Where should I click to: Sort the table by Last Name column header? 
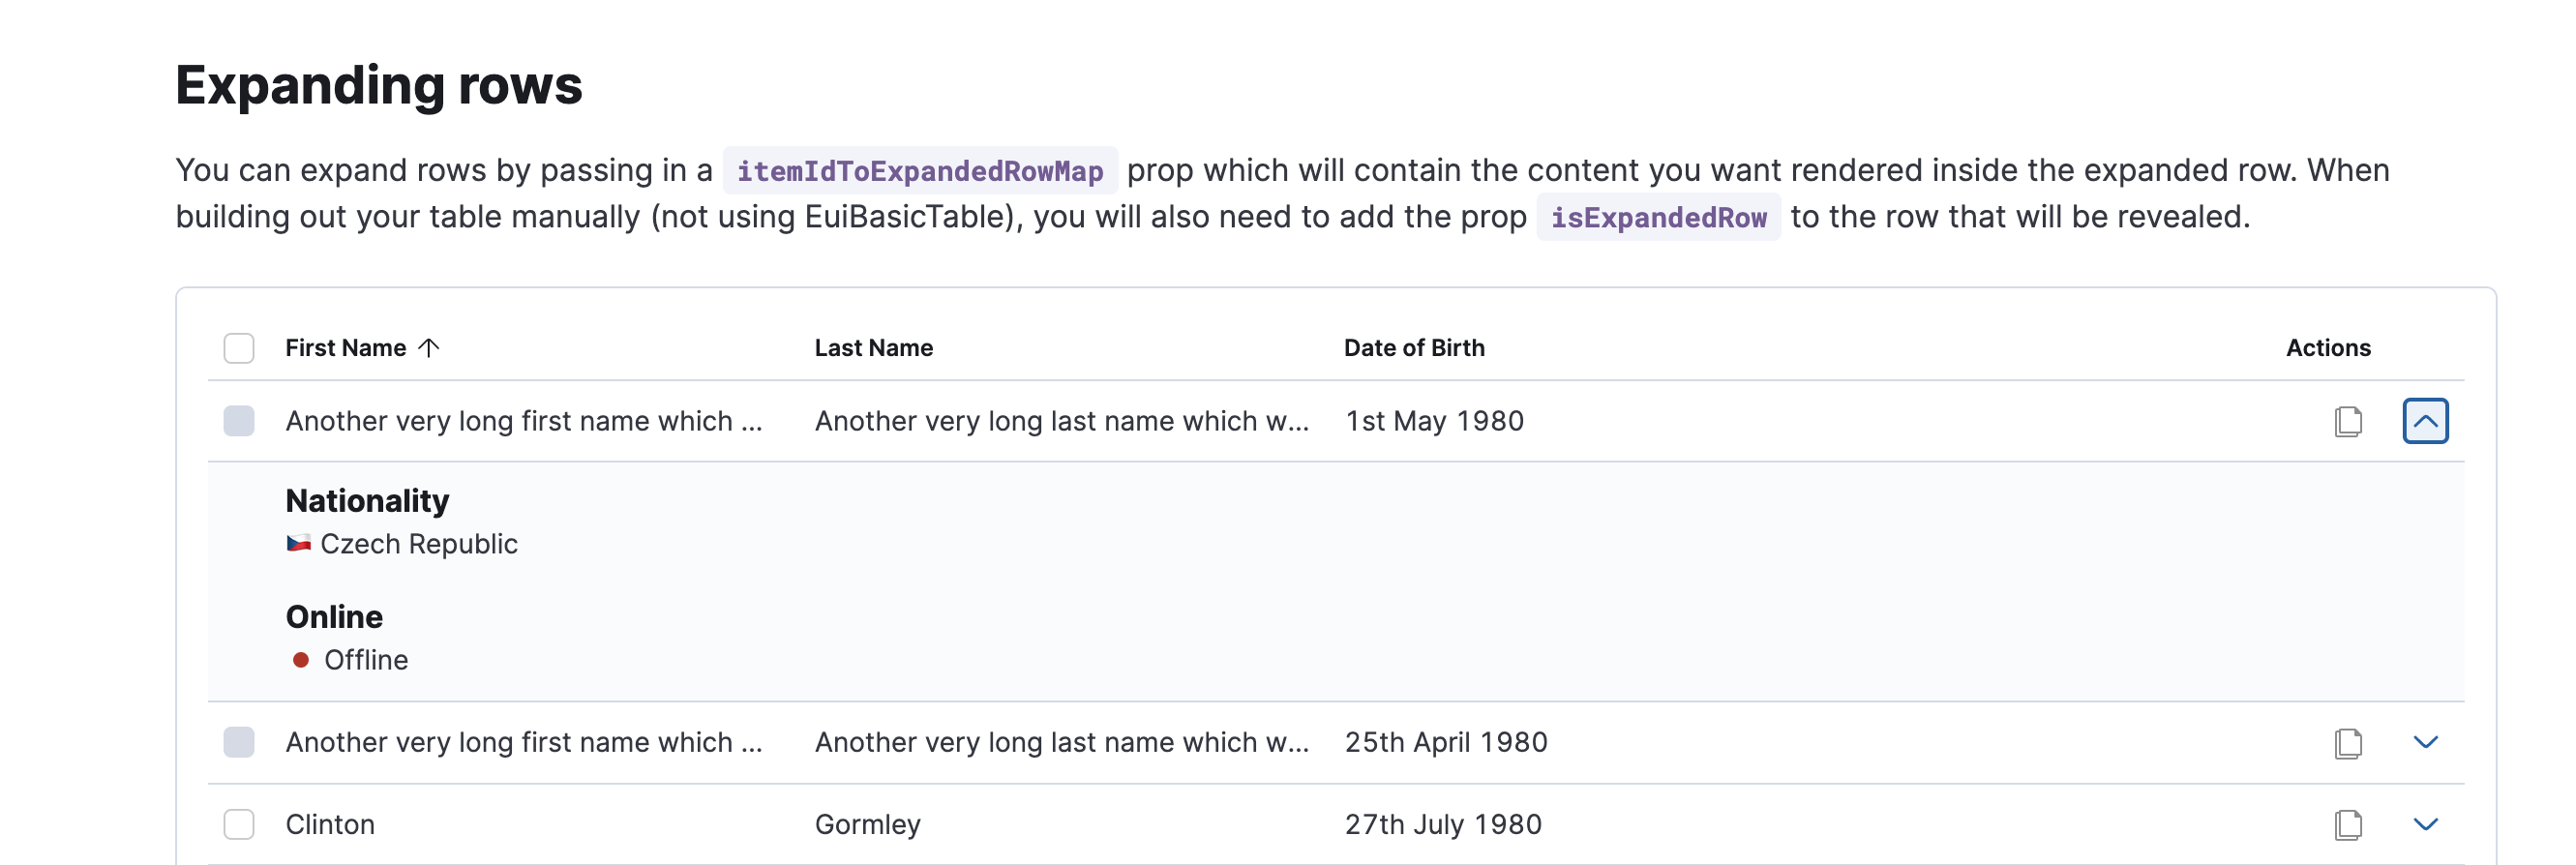pos(873,348)
